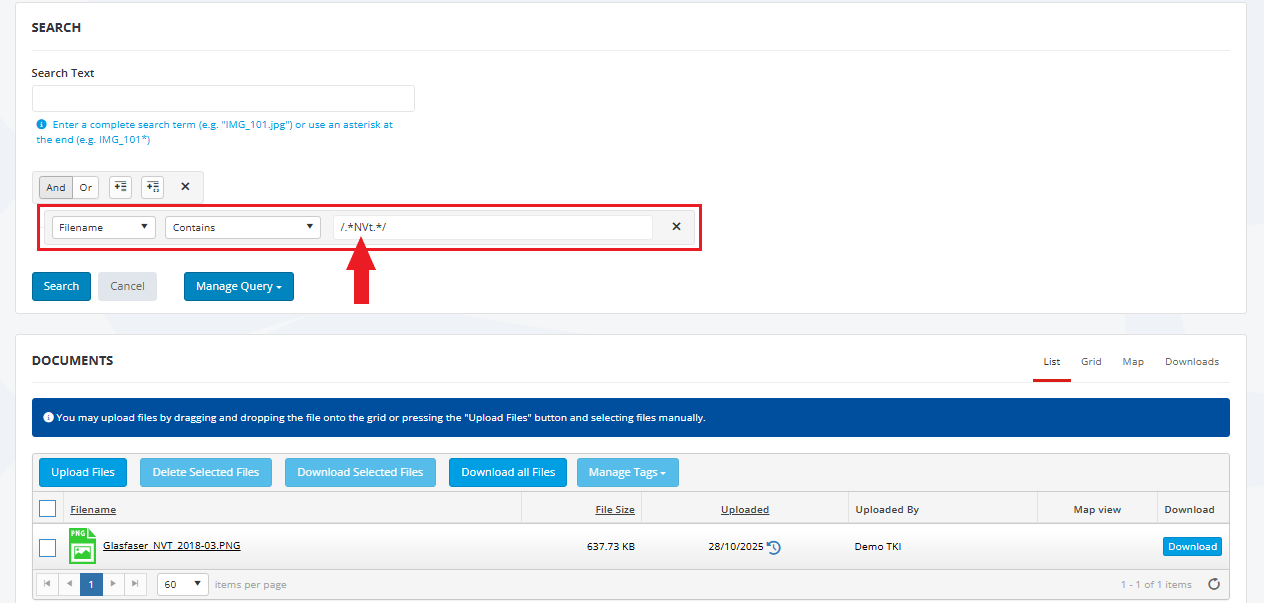Image resolution: width=1264 pixels, height=603 pixels.
Task: Click the Search Text input field
Action: [x=223, y=98]
